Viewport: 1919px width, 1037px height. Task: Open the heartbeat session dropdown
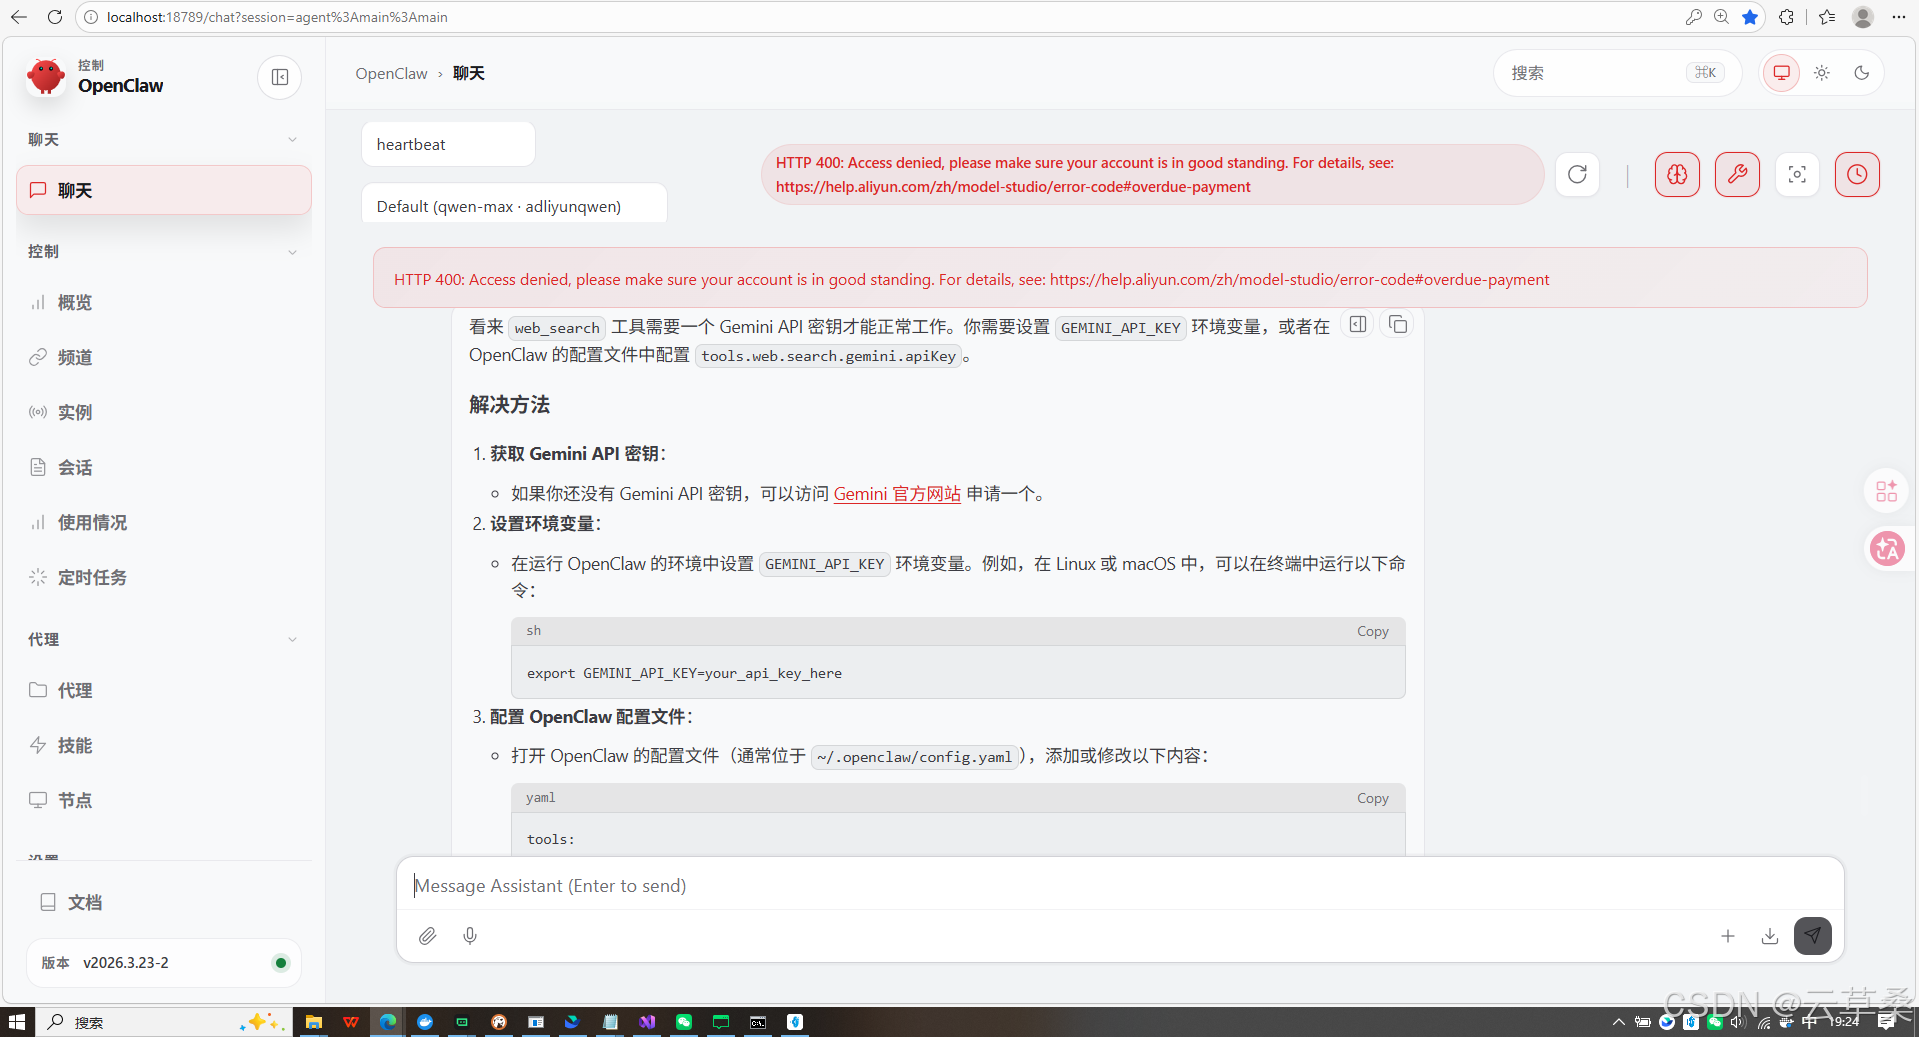click(448, 144)
